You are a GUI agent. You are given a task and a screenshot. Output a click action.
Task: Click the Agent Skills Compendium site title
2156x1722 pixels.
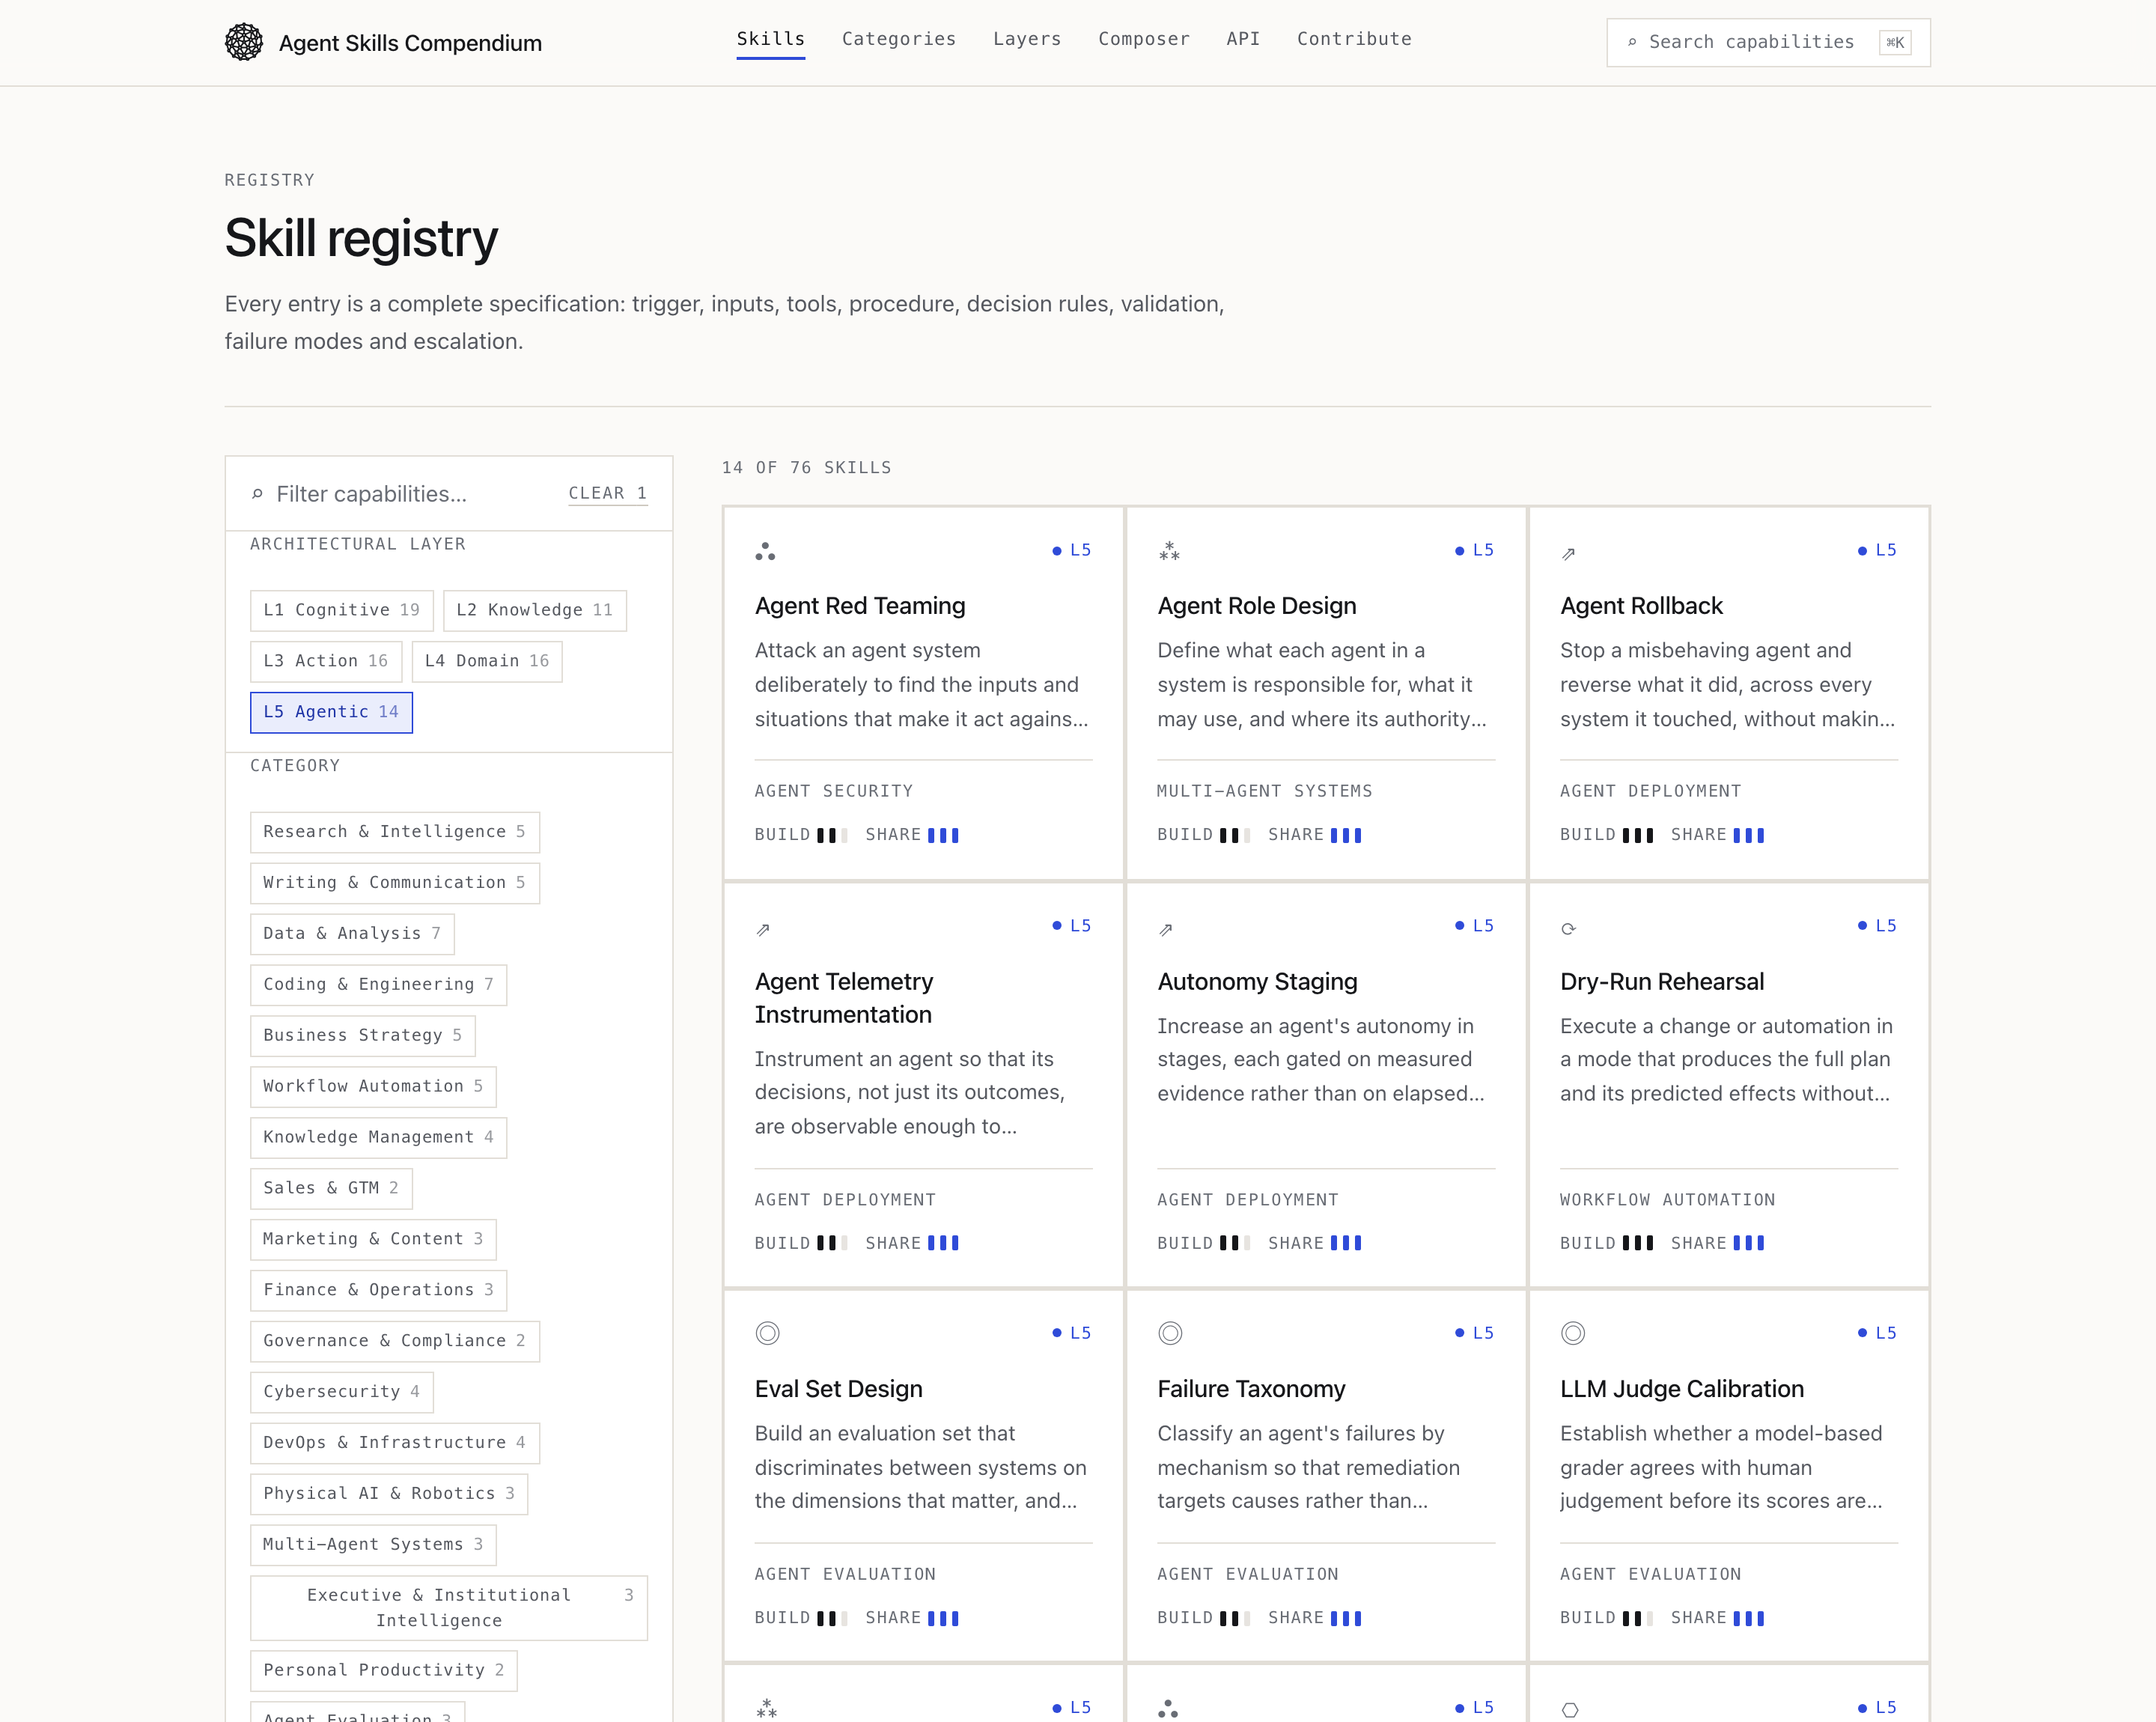coord(410,43)
